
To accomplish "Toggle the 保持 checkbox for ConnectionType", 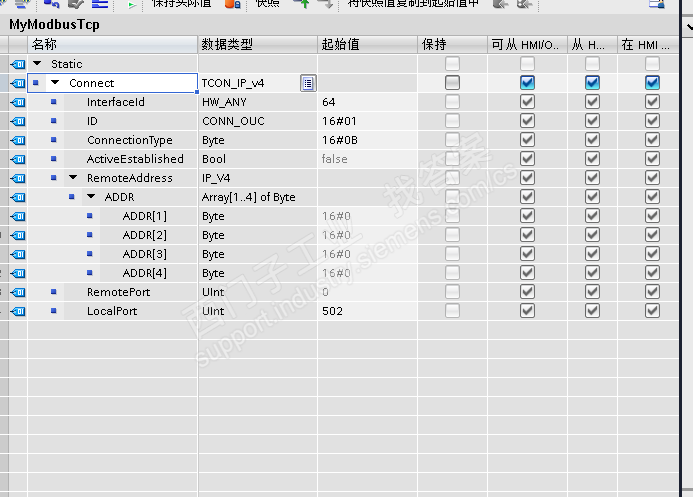I will click(x=452, y=140).
